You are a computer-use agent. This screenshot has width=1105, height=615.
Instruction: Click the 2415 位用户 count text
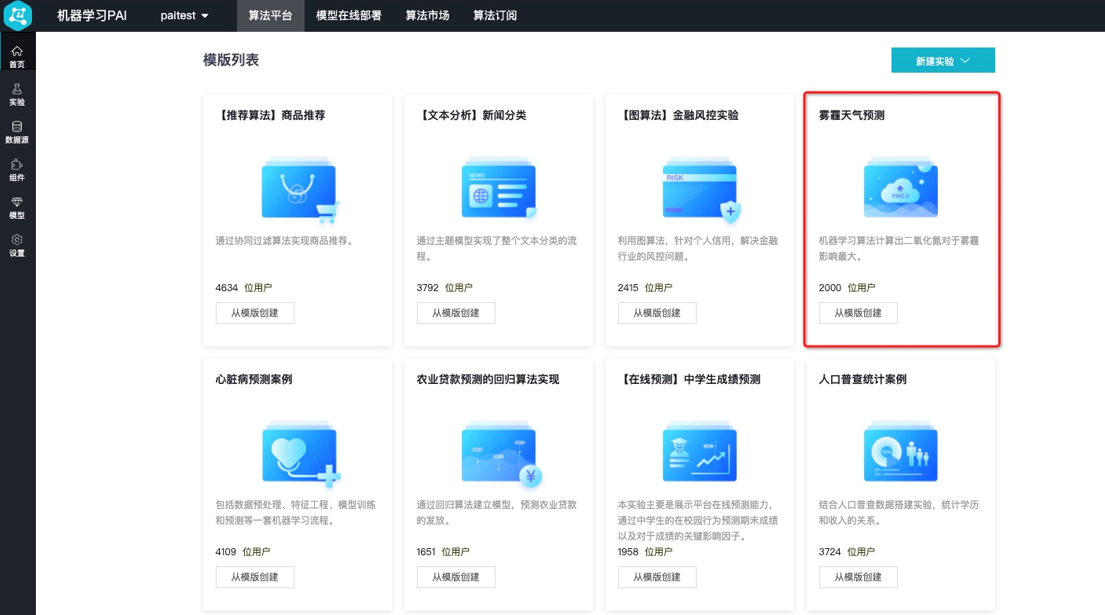click(646, 287)
